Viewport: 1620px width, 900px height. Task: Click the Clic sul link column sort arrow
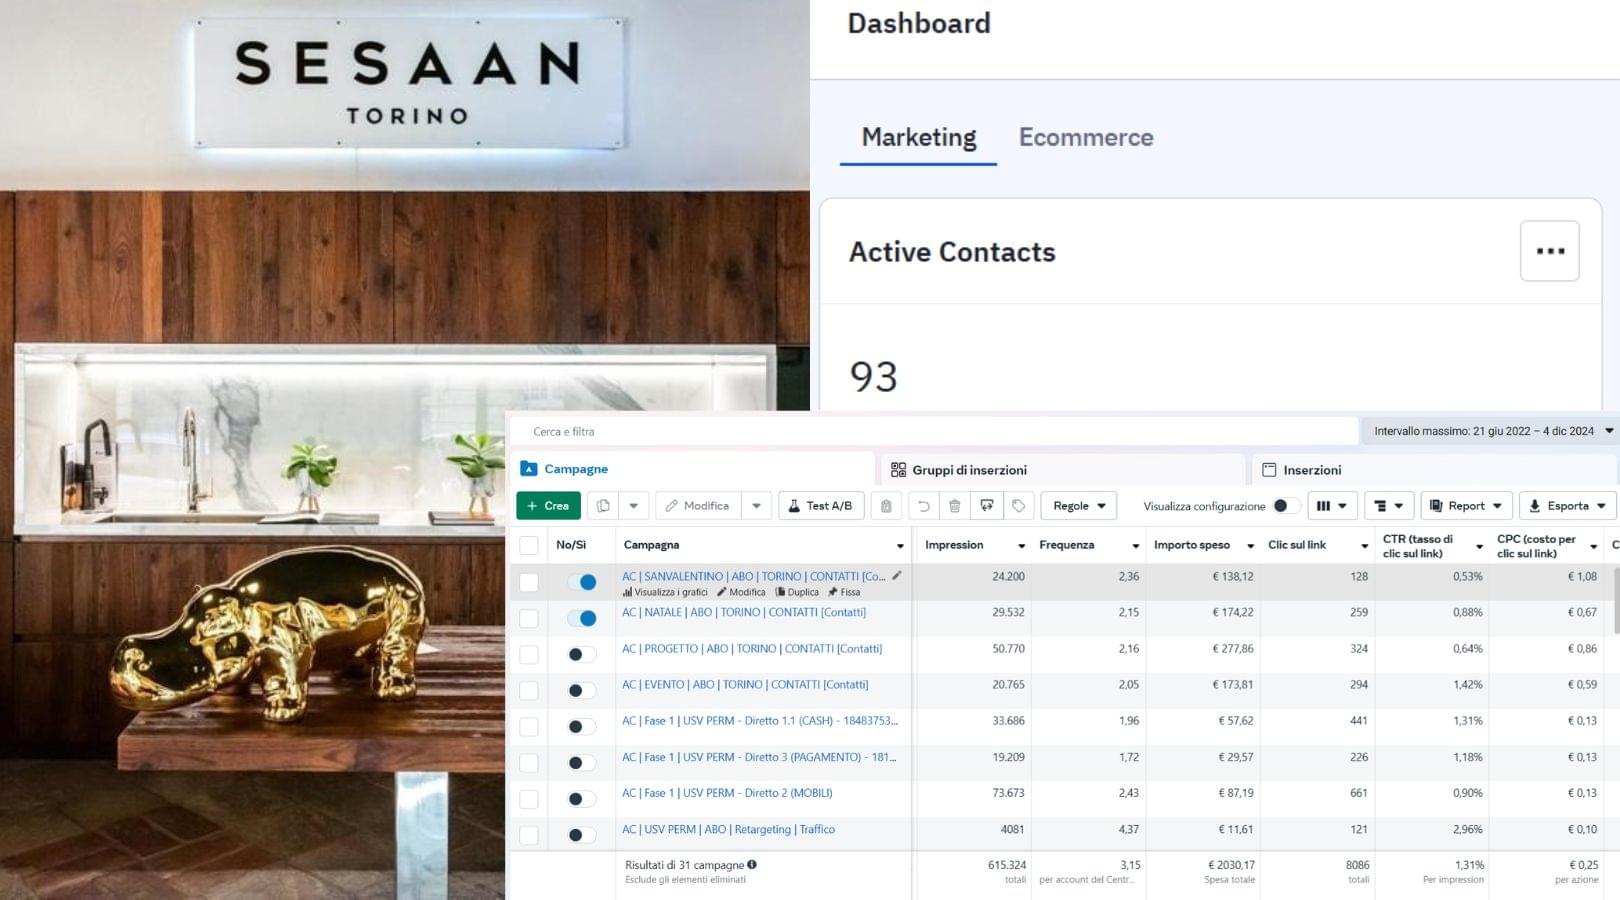pyautogui.click(x=1364, y=546)
